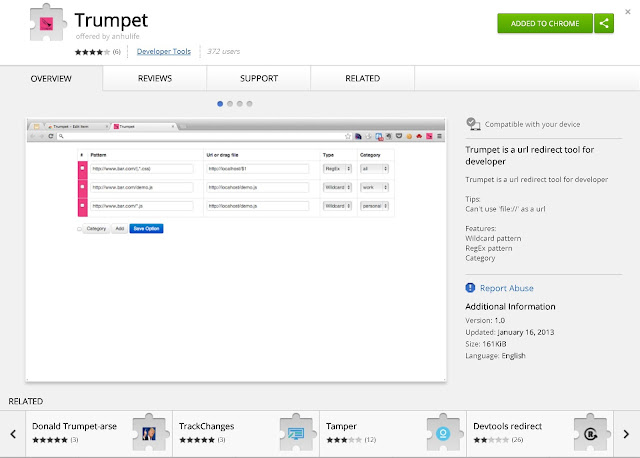
Task: Switch to the Support tab
Action: (259, 78)
